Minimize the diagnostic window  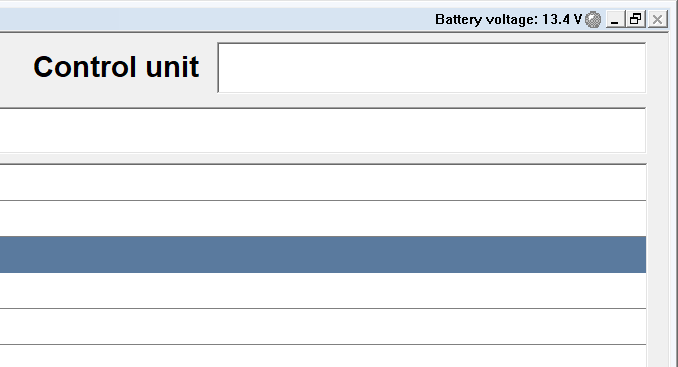[x=614, y=19]
